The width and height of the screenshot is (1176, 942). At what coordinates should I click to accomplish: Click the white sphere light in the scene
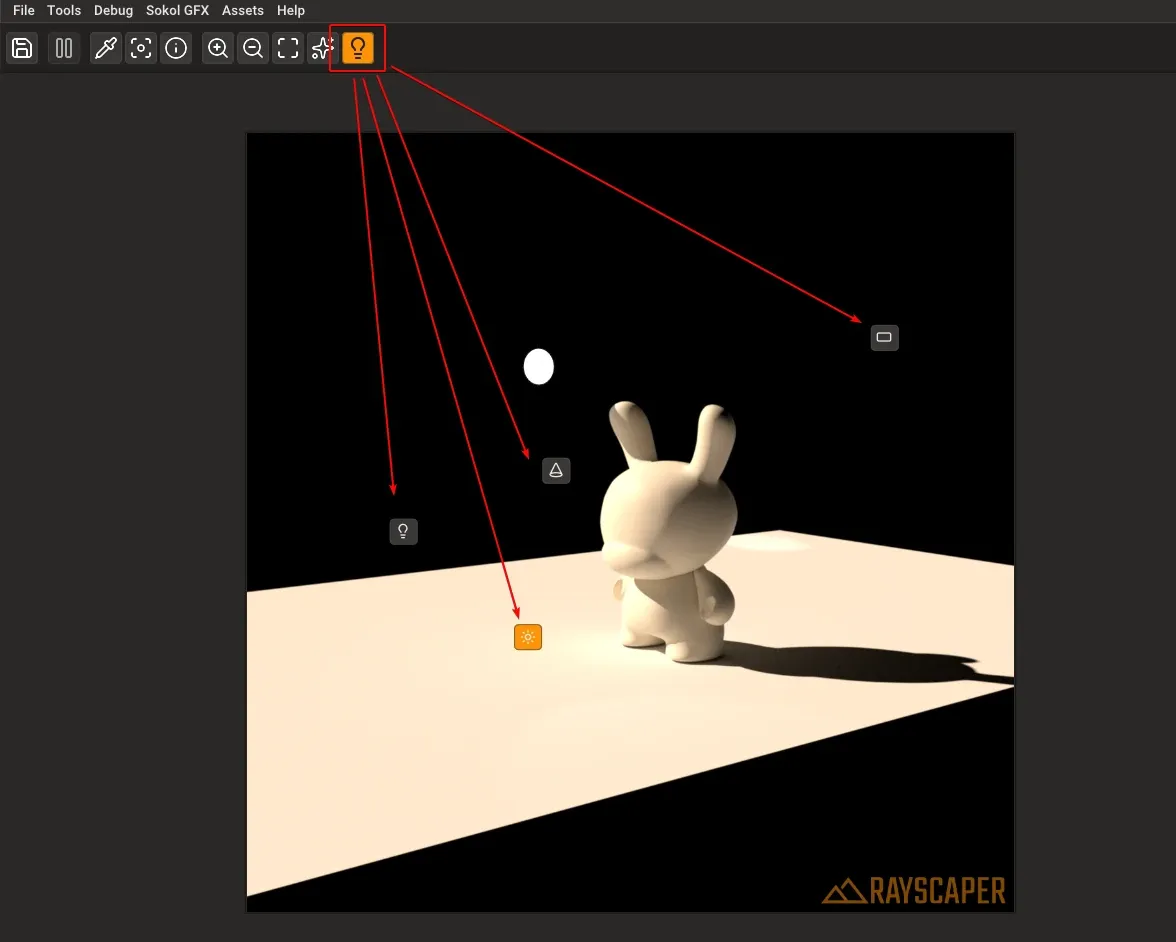tap(539, 366)
